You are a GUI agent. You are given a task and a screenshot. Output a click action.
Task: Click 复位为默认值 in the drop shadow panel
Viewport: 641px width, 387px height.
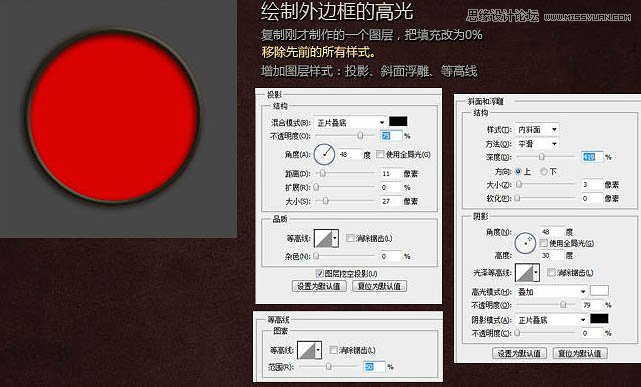tap(379, 286)
